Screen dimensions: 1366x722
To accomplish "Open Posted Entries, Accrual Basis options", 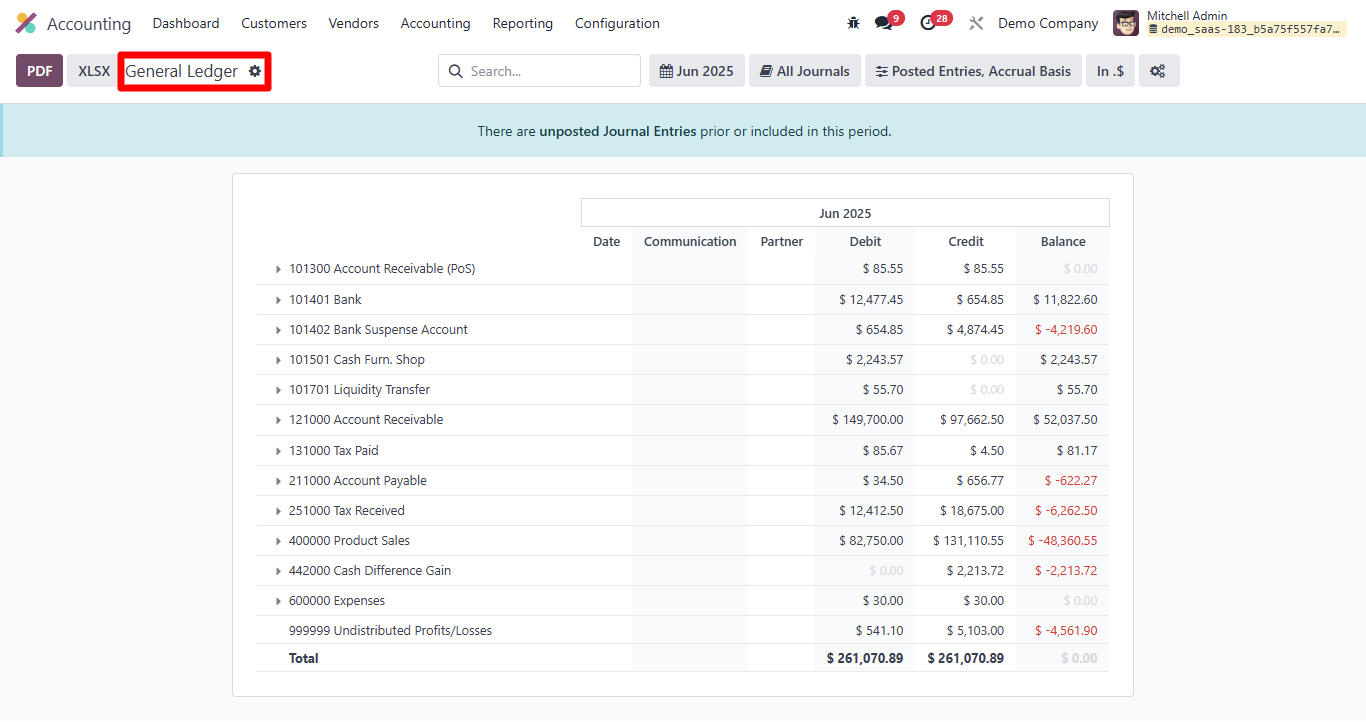I will [973, 71].
